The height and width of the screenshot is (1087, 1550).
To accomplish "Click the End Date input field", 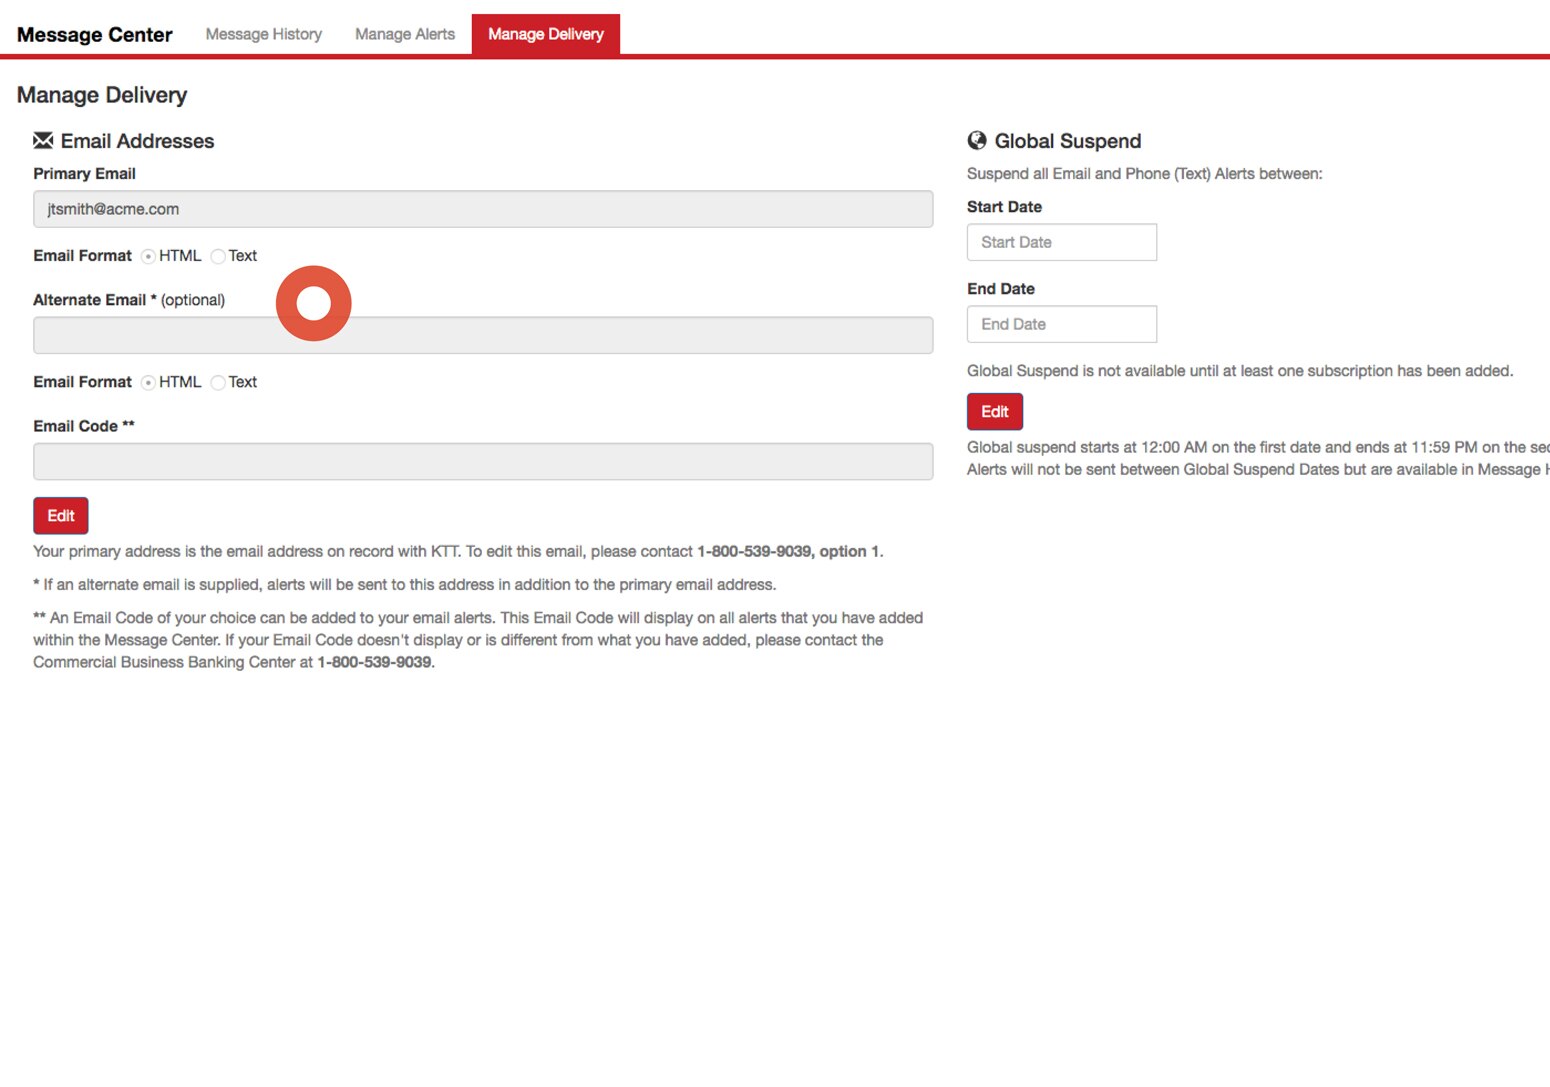I will 1061,324.
